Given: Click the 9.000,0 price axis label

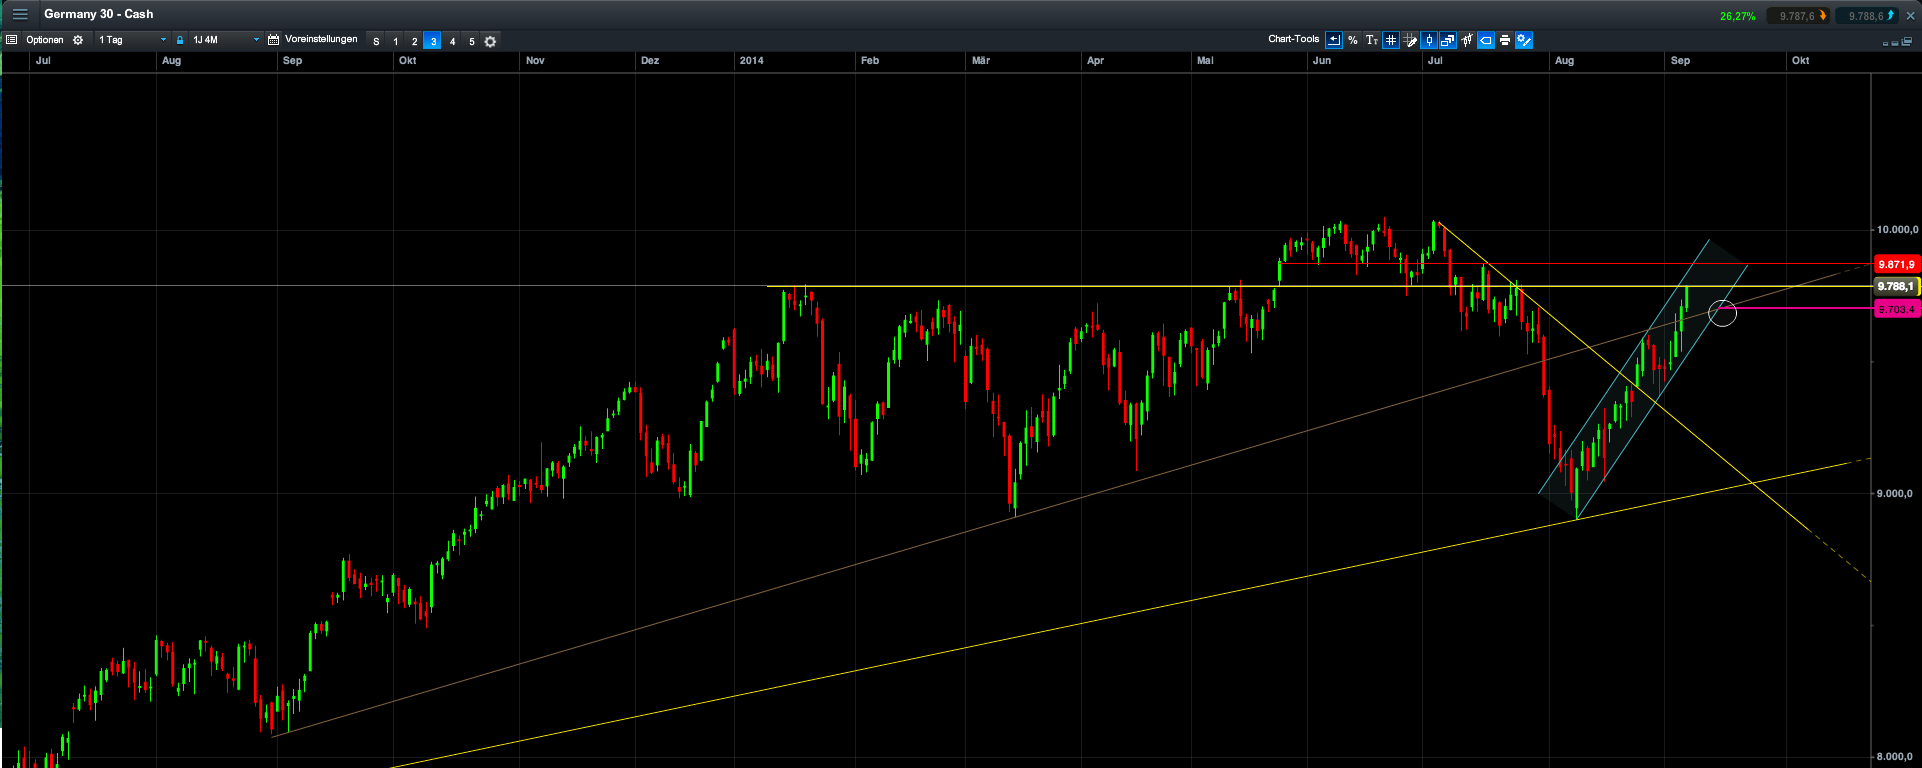Looking at the screenshot, I should point(1897,493).
